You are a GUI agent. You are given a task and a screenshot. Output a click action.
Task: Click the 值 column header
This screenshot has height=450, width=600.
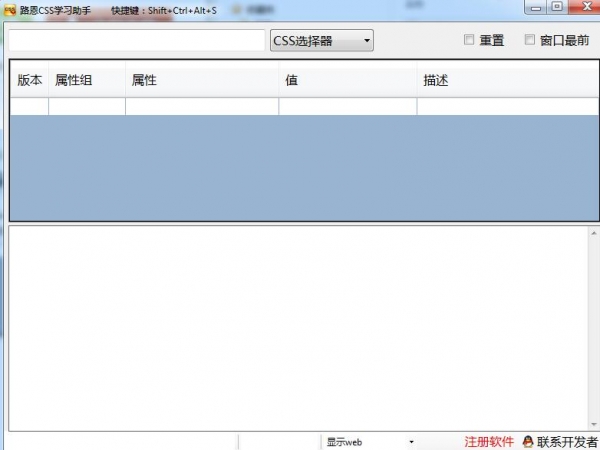348,80
